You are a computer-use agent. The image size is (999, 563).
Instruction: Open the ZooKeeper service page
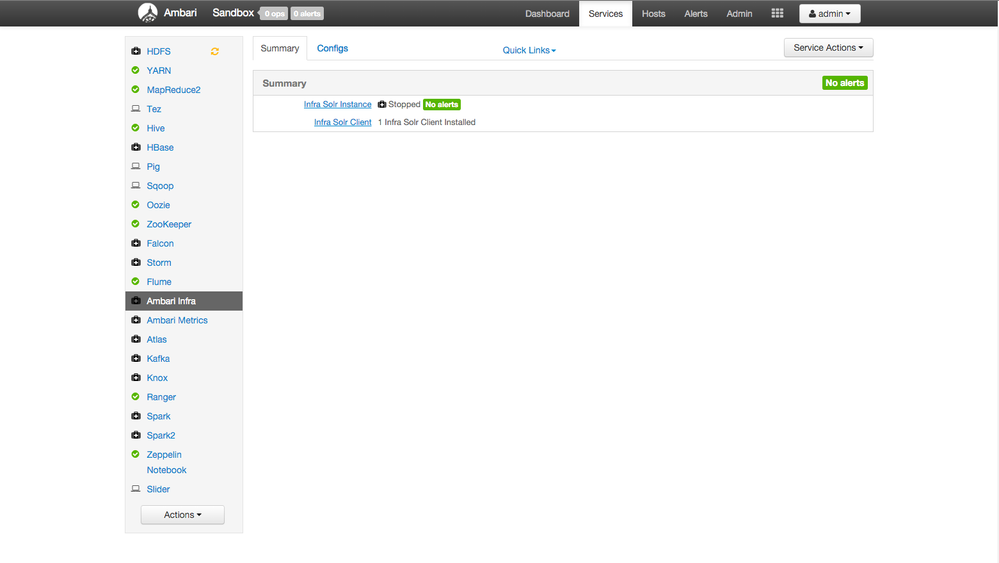tap(169, 224)
